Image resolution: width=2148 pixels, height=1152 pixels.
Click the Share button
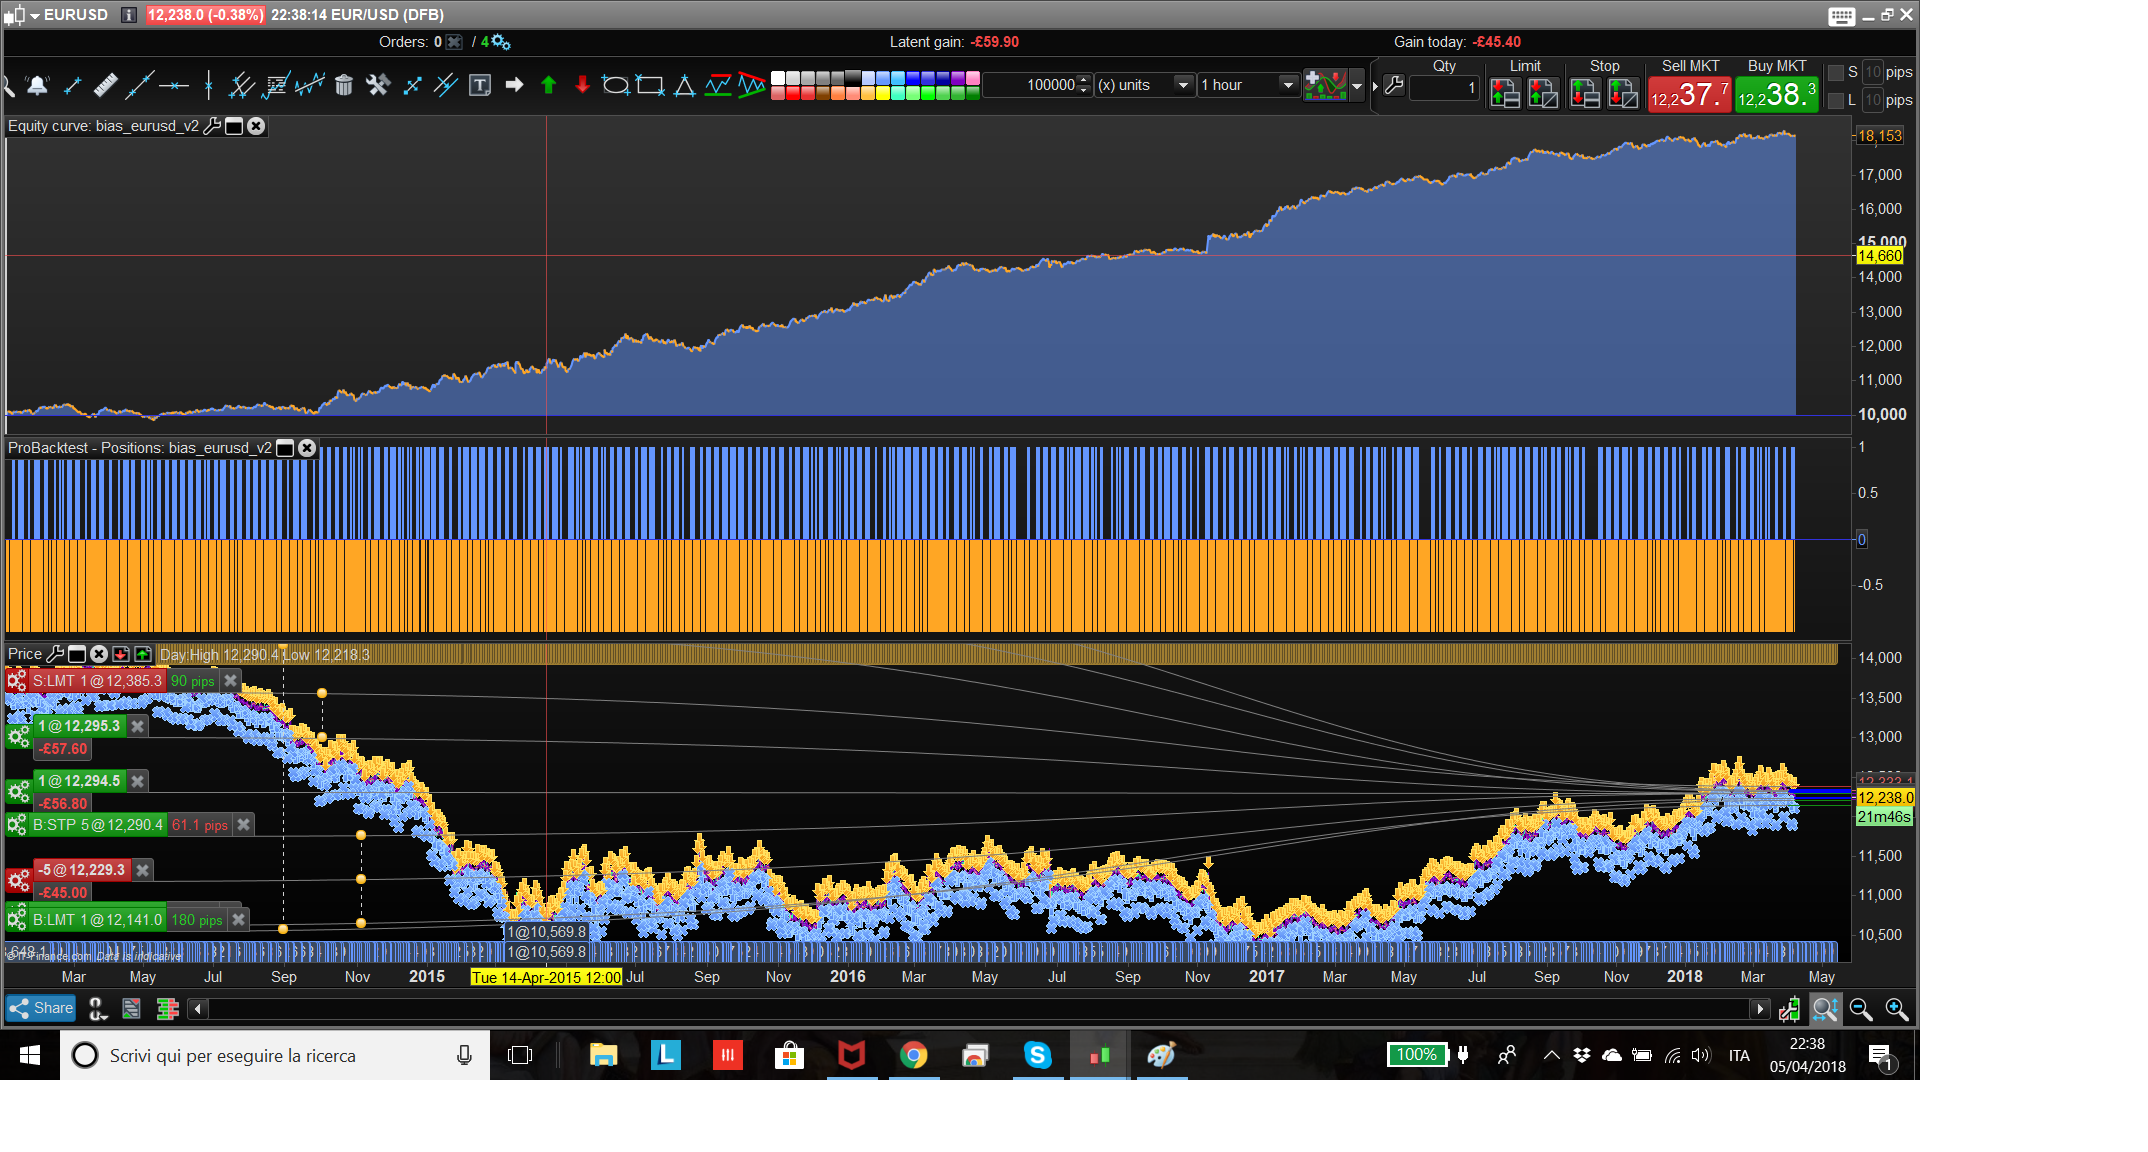(41, 1008)
